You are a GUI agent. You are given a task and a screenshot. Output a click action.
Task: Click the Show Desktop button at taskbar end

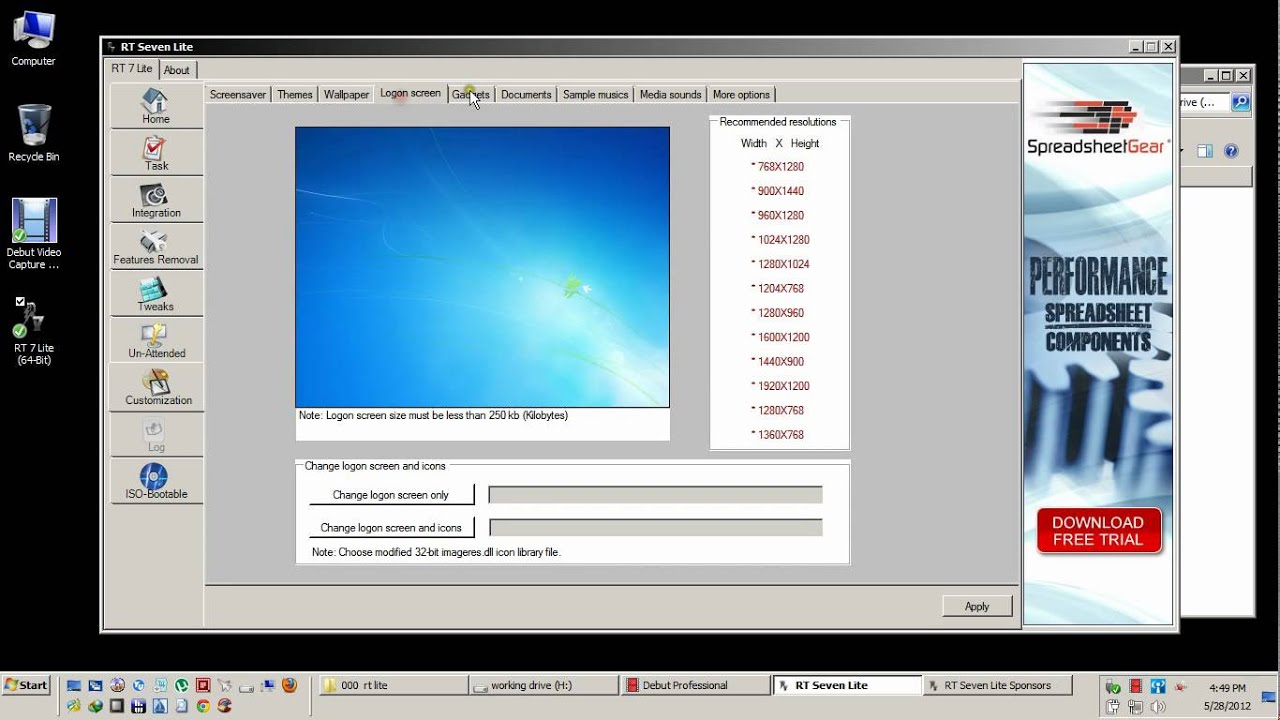tap(1268, 697)
